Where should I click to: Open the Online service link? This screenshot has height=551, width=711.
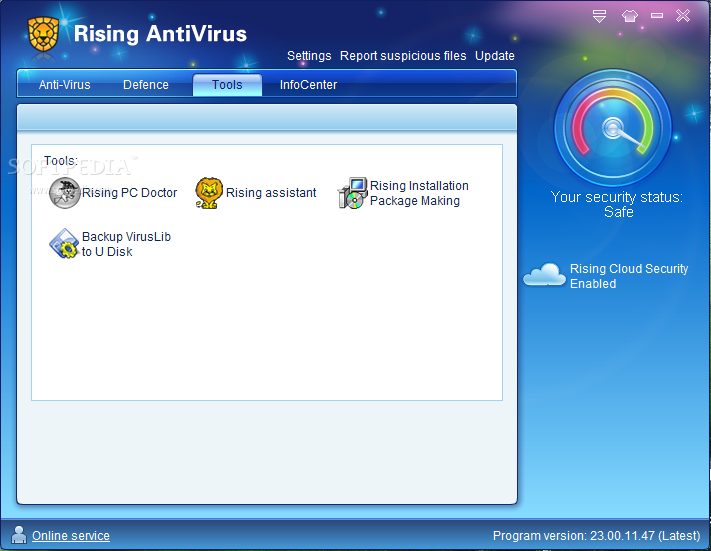pyautogui.click(x=71, y=536)
